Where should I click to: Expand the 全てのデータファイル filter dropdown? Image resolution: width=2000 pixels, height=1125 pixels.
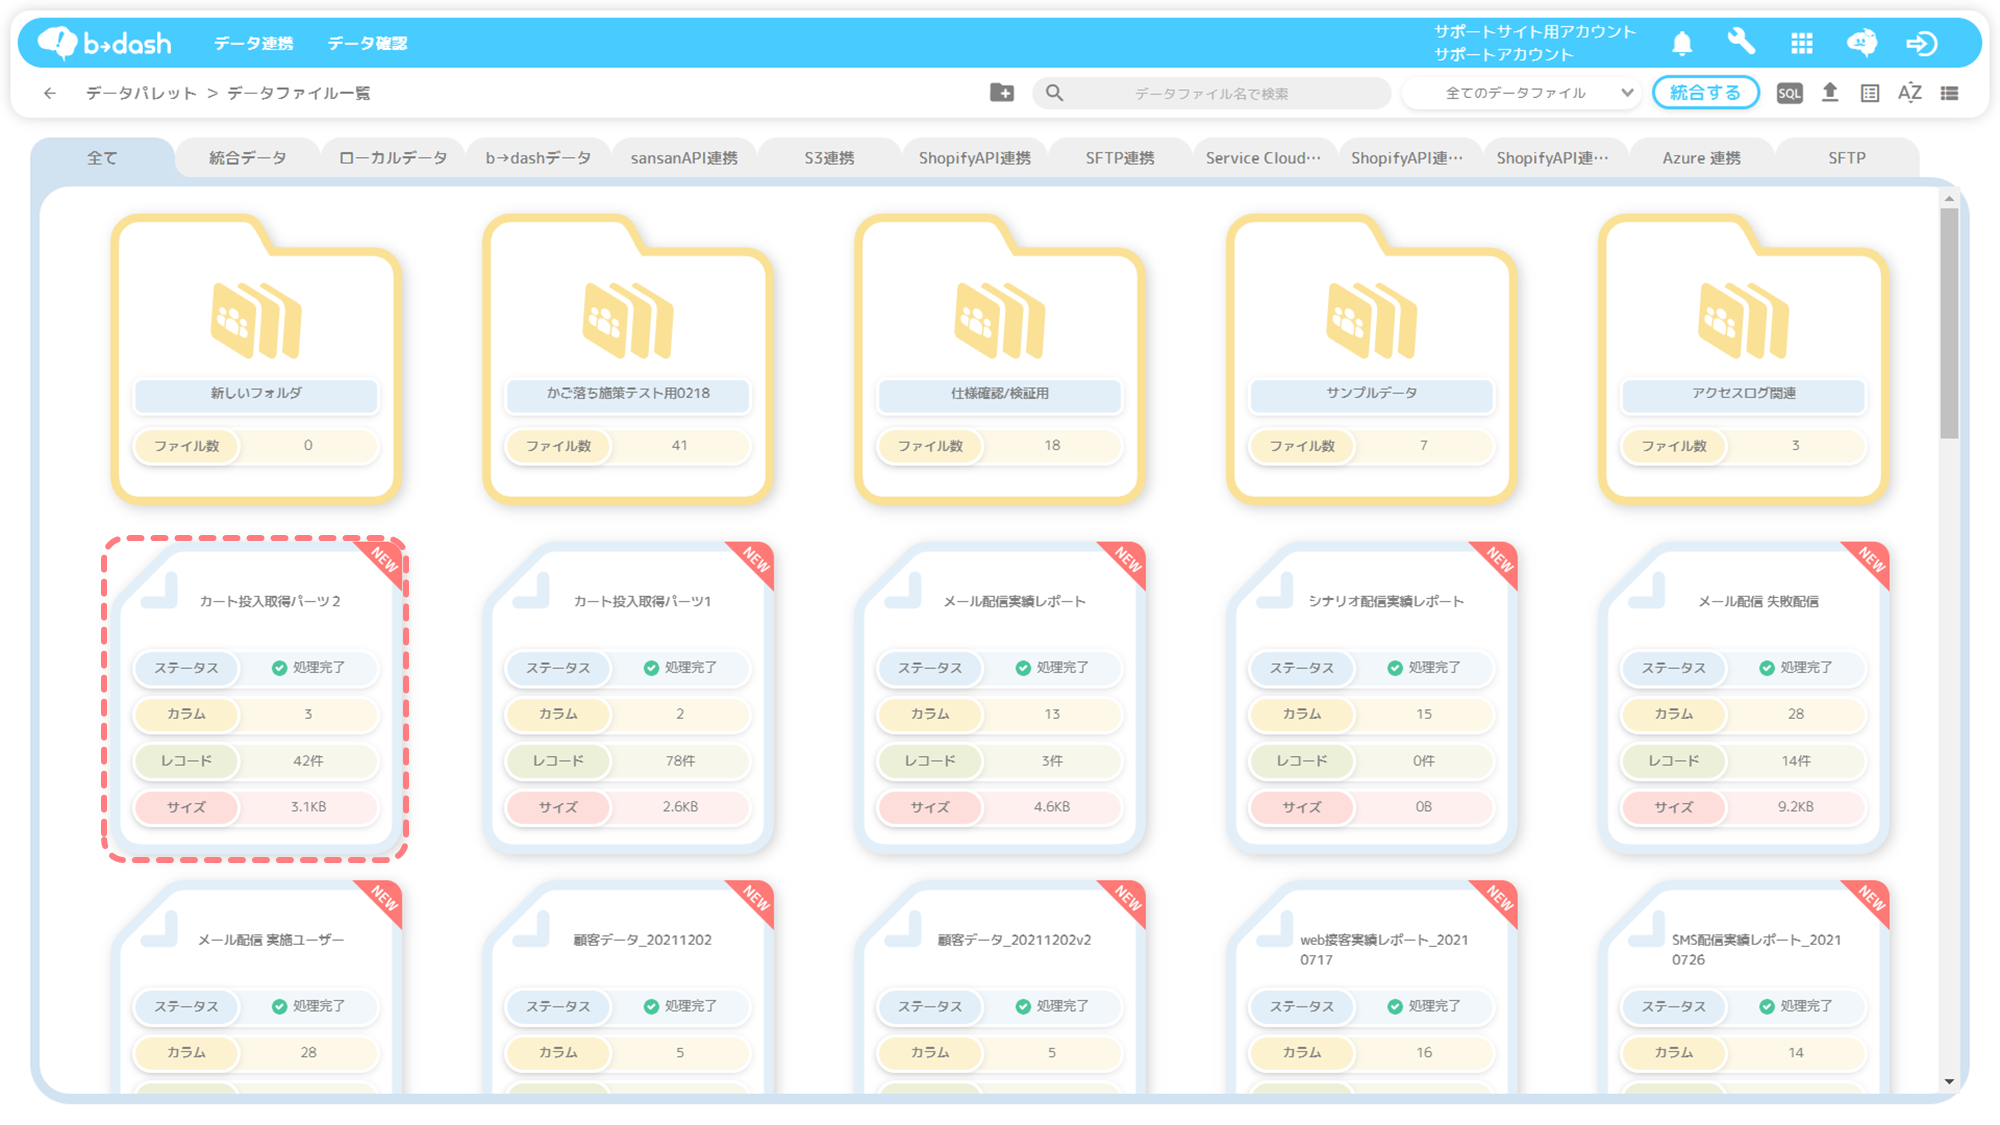click(1522, 93)
